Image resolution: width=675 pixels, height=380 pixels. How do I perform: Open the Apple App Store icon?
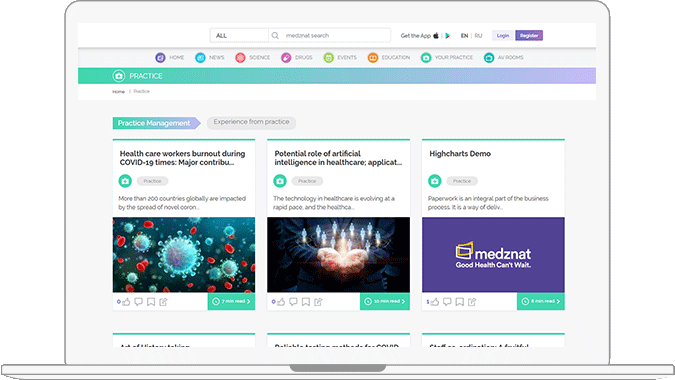click(x=436, y=35)
